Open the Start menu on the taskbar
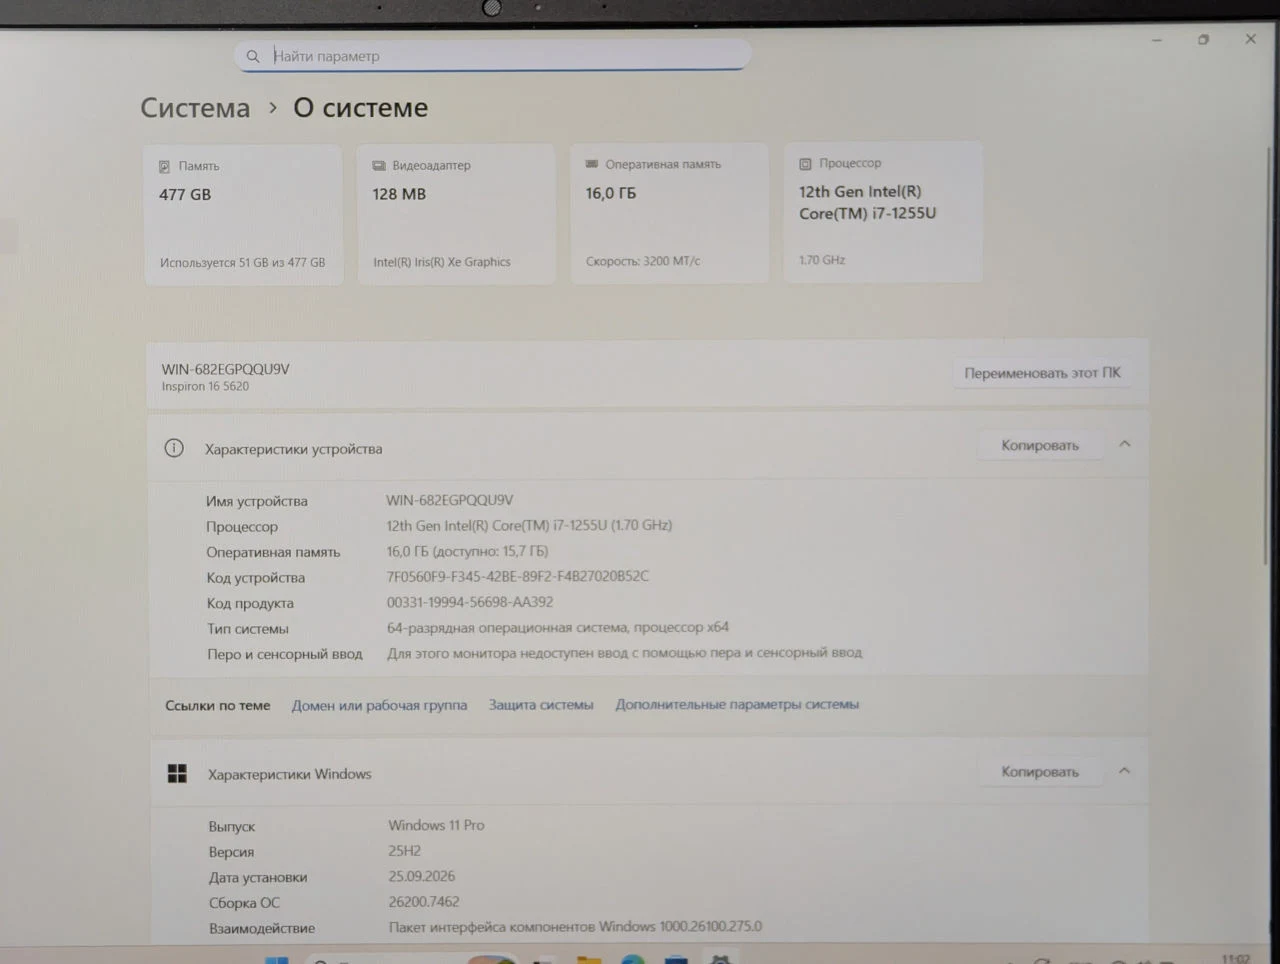Image resolution: width=1280 pixels, height=964 pixels. click(277, 959)
